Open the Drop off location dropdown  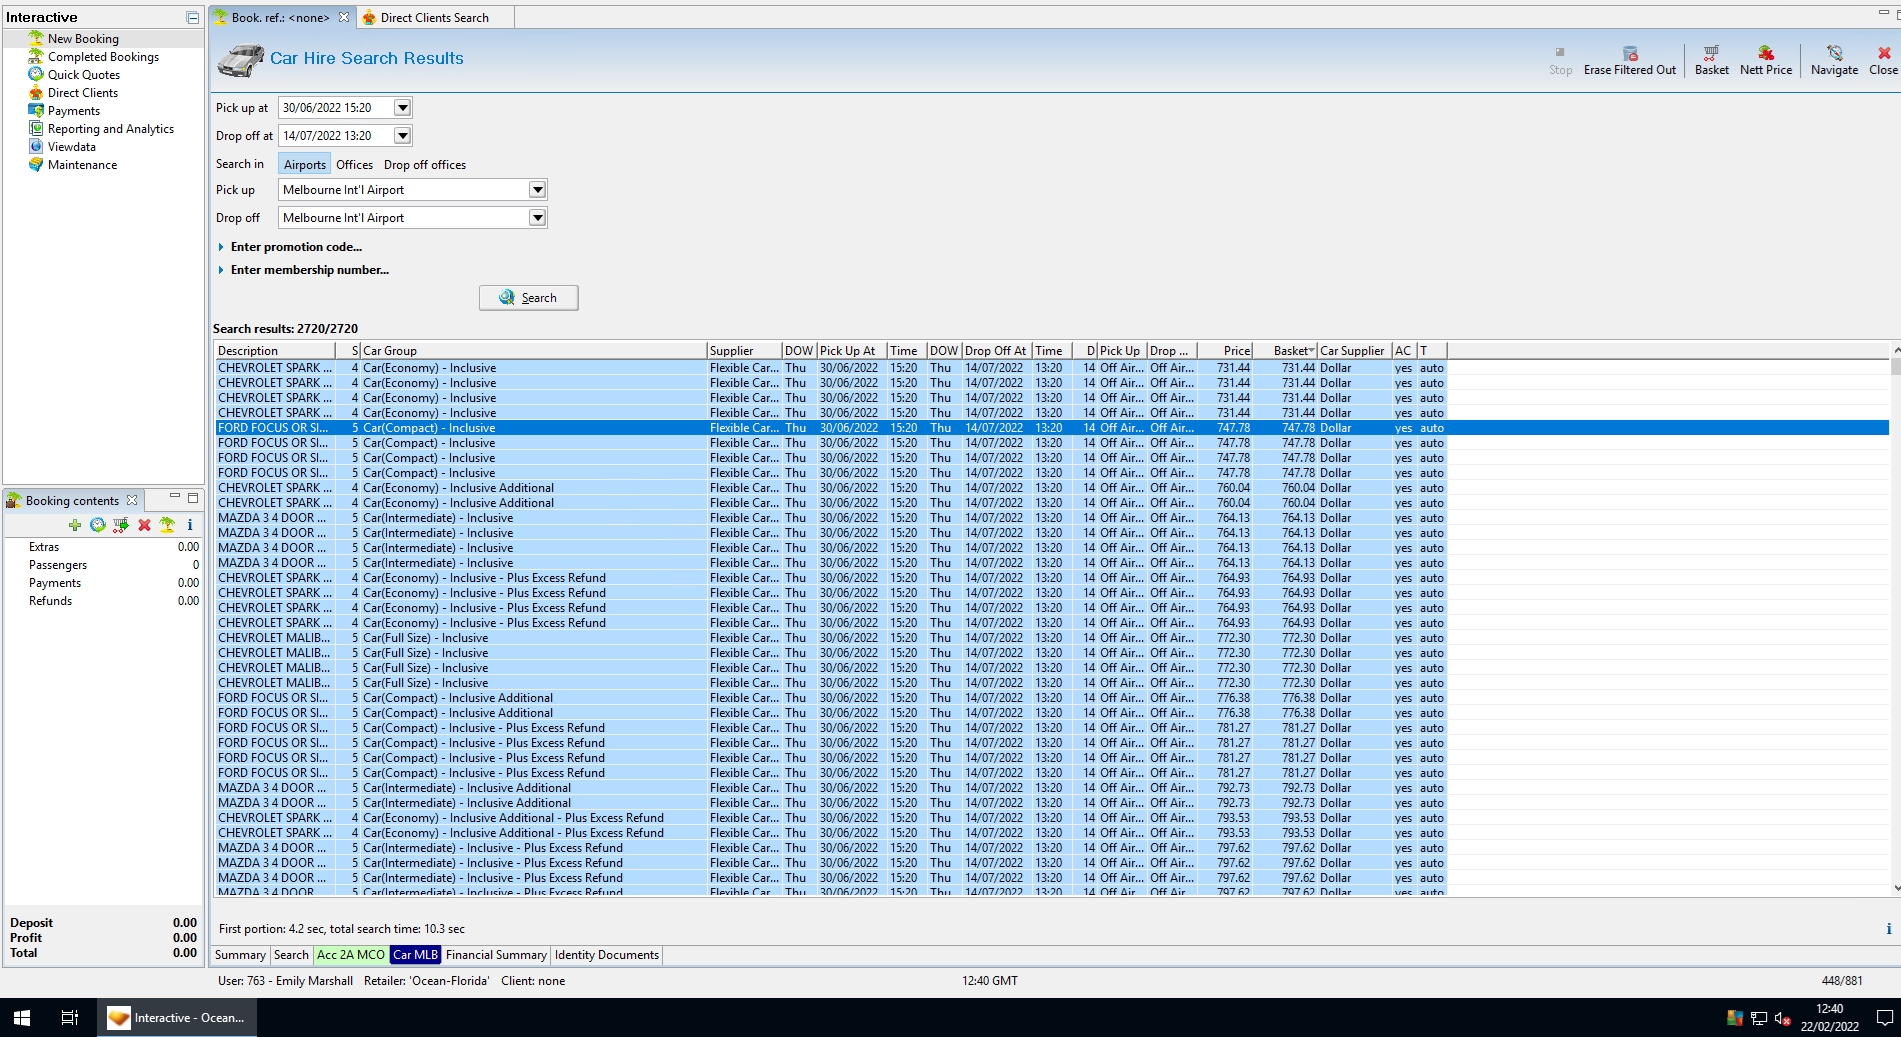point(537,218)
